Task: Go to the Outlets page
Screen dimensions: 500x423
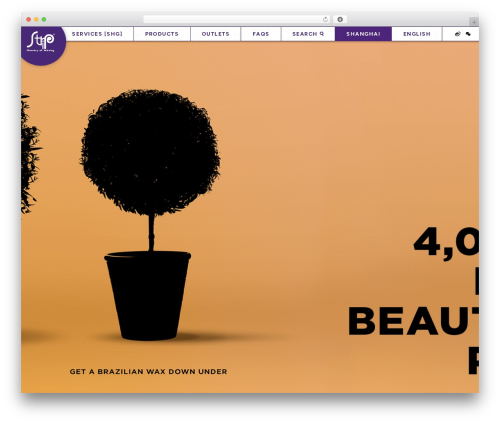Action: coord(215,34)
